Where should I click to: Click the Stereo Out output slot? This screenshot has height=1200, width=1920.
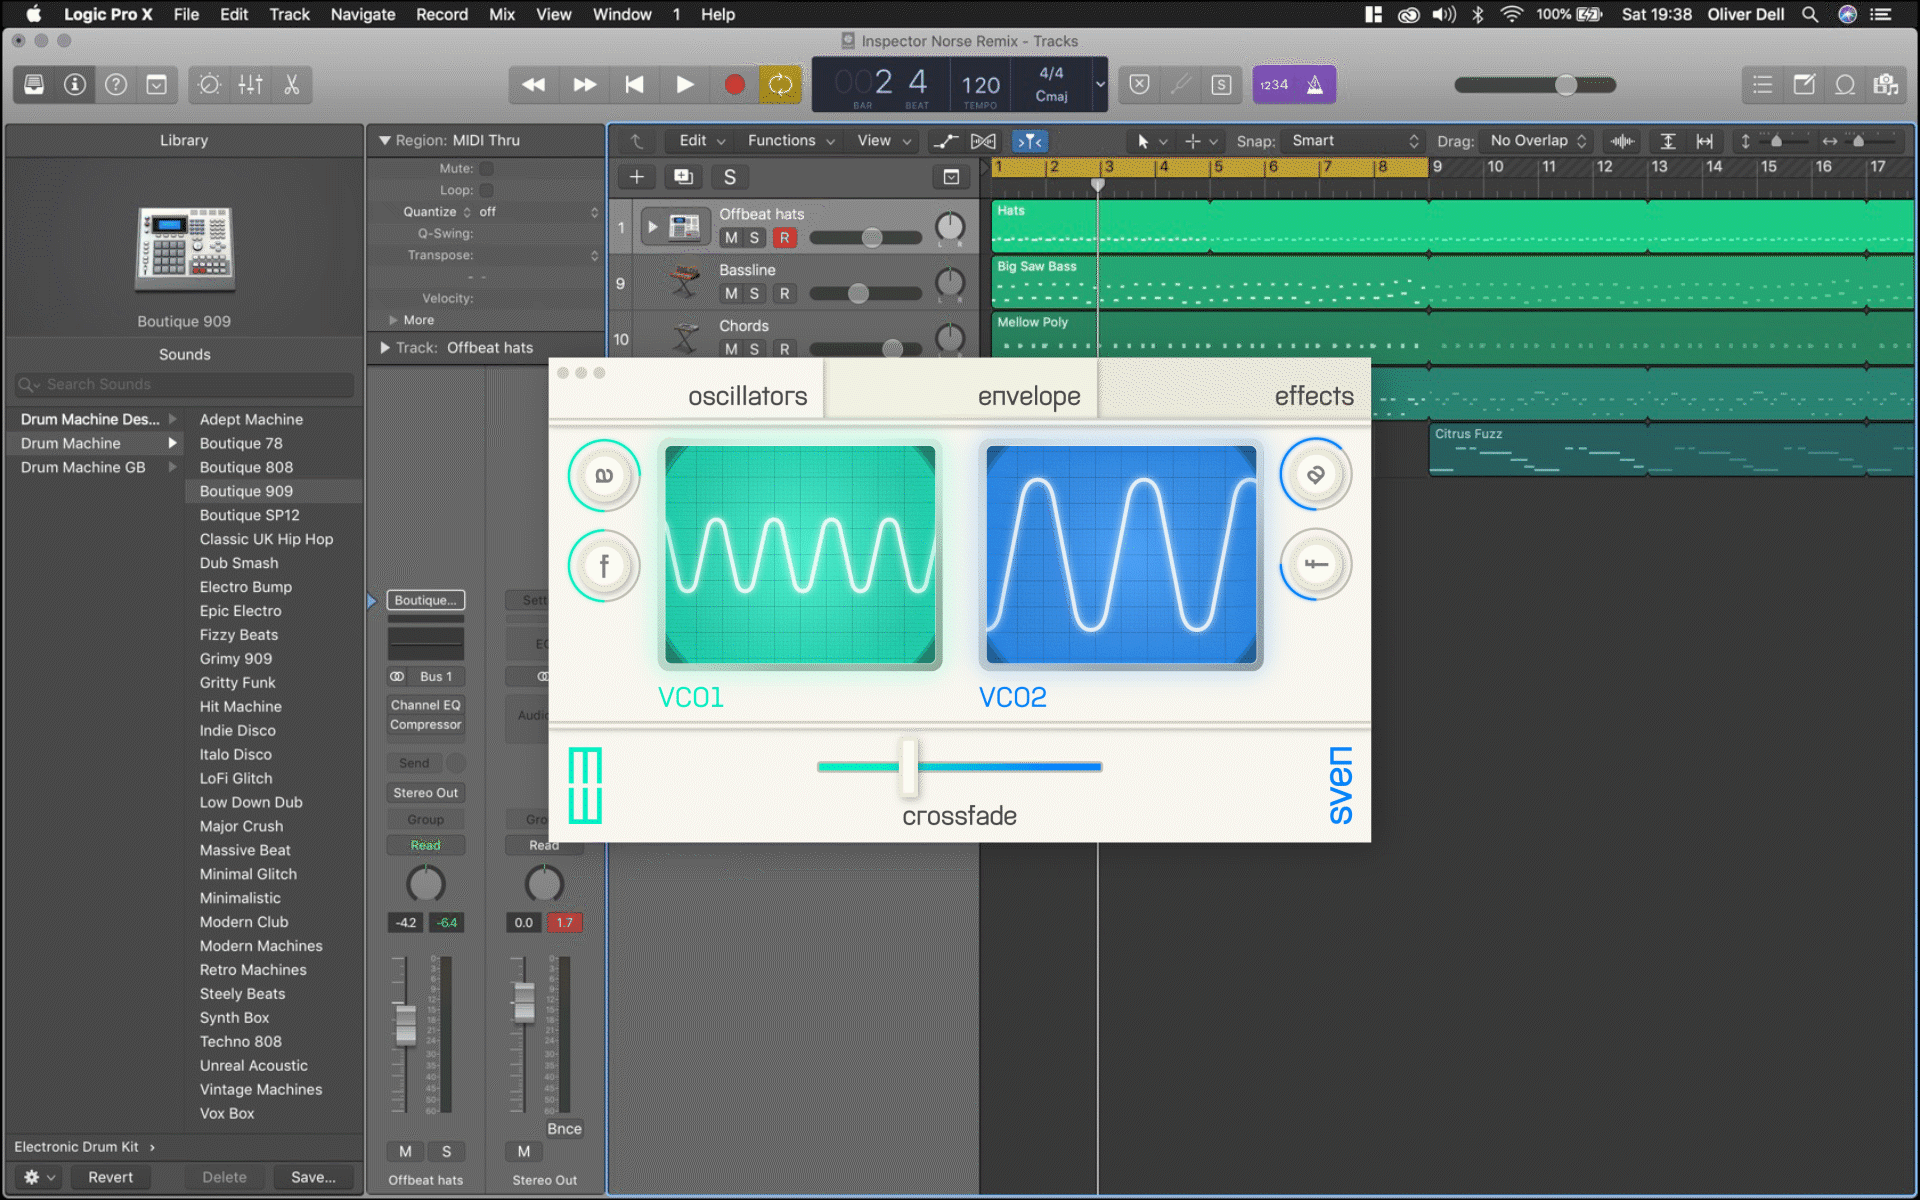(426, 793)
